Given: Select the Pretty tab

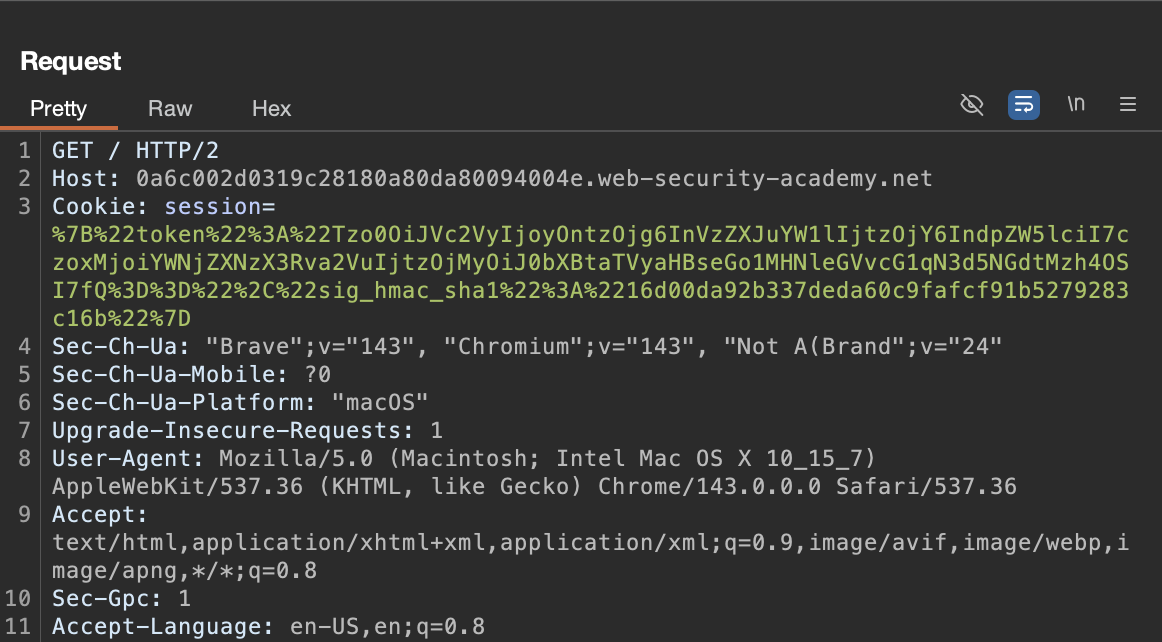Looking at the screenshot, I should coord(58,109).
